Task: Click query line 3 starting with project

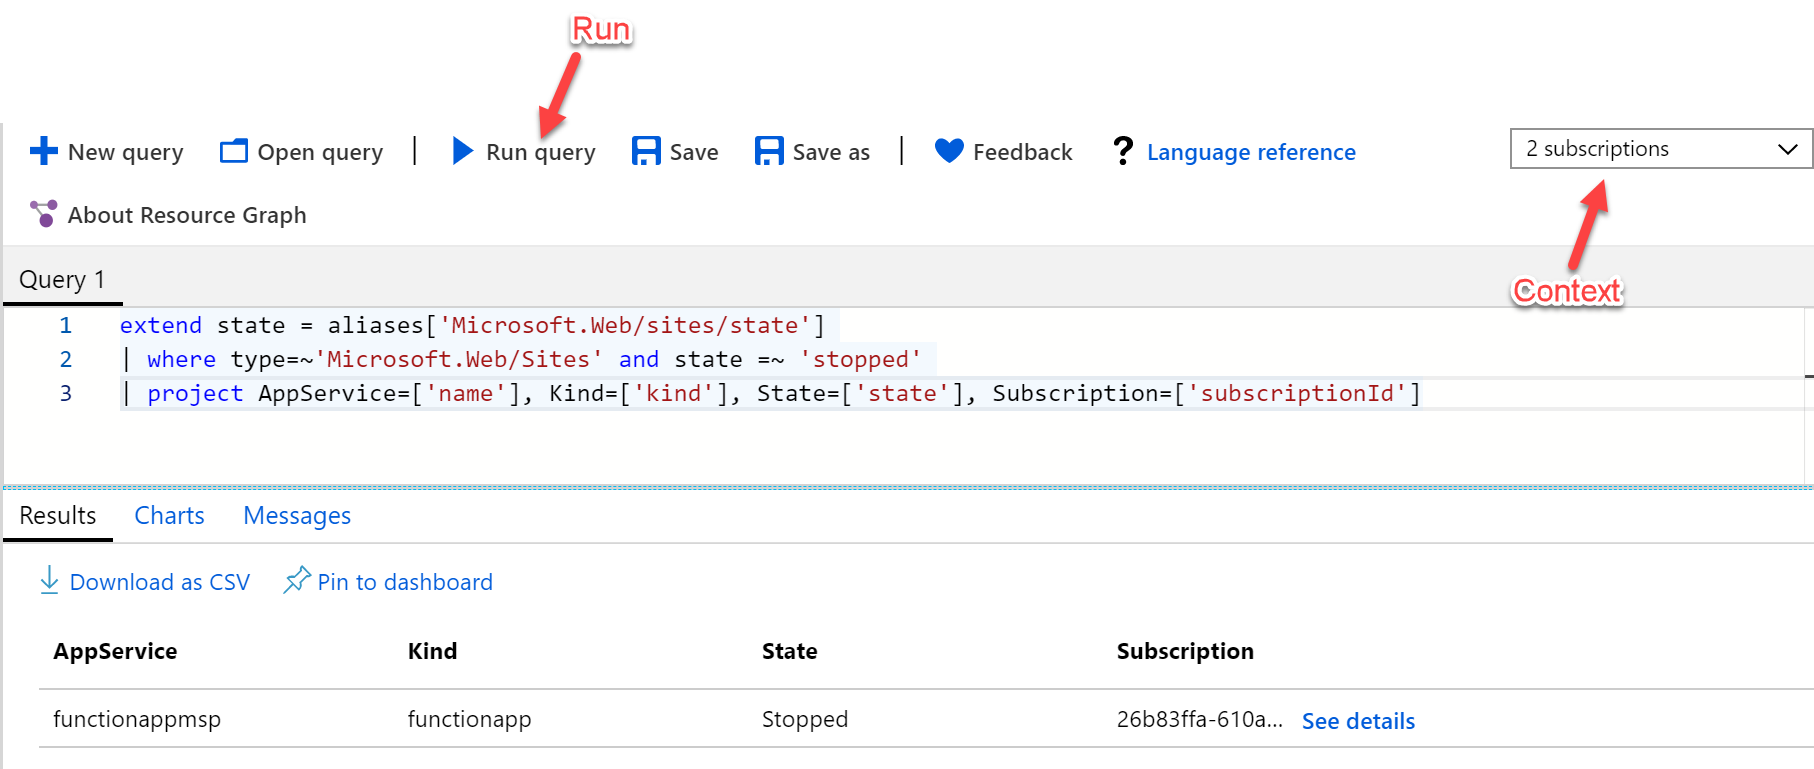Action: [770, 393]
